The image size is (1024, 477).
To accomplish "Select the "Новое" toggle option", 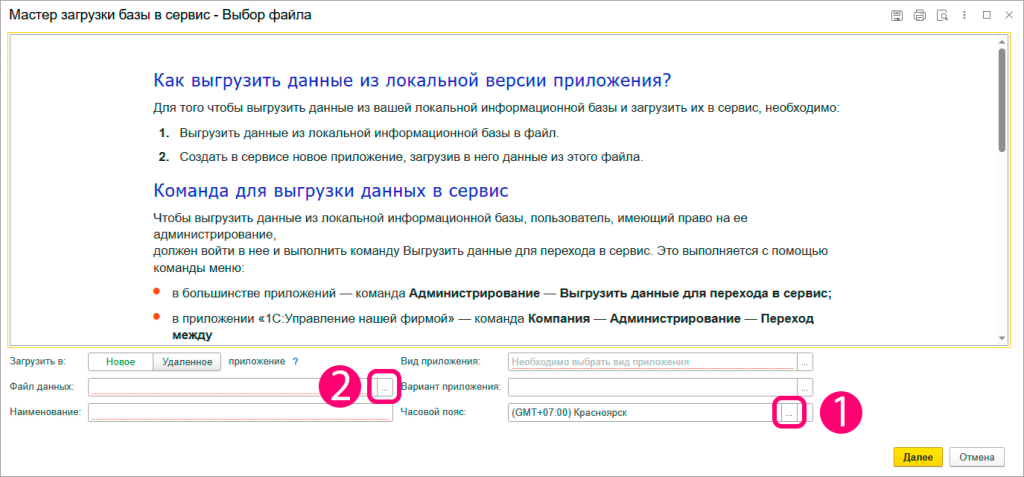I will pyautogui.click(x=120, y=362).
